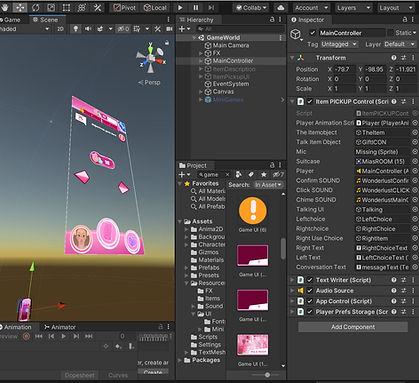Clear the Project search field

(x=227, y=174)
